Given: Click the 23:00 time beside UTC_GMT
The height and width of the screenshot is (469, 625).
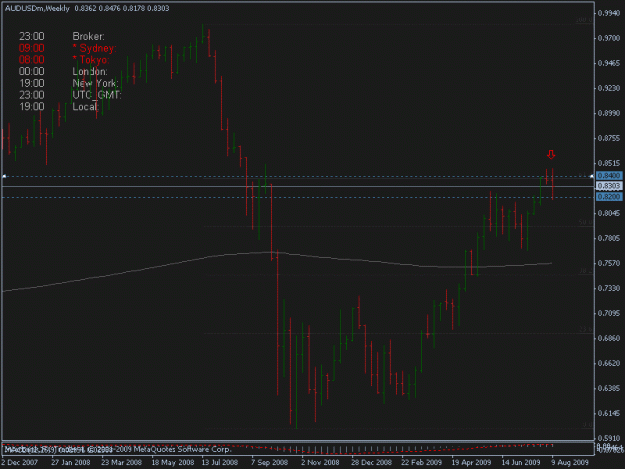Looking at the screenshot, I should [x=31, y=95].
